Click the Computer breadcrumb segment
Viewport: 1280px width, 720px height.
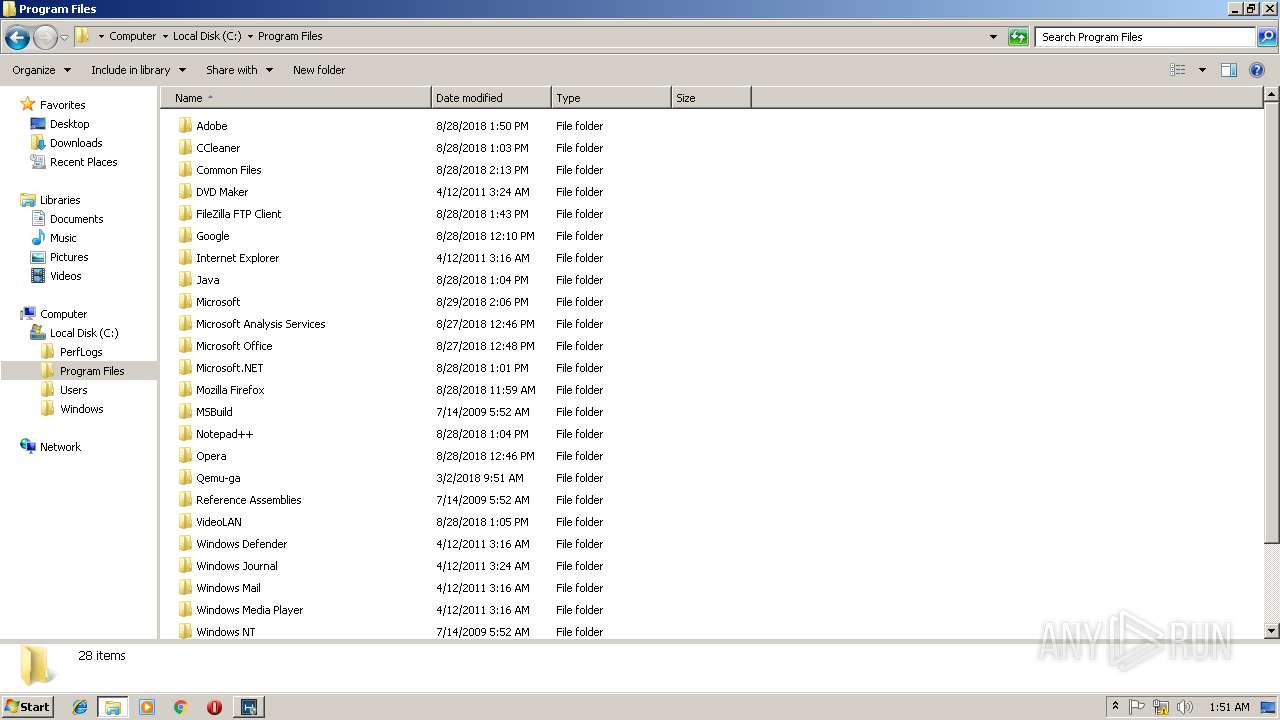click(132, 36)
